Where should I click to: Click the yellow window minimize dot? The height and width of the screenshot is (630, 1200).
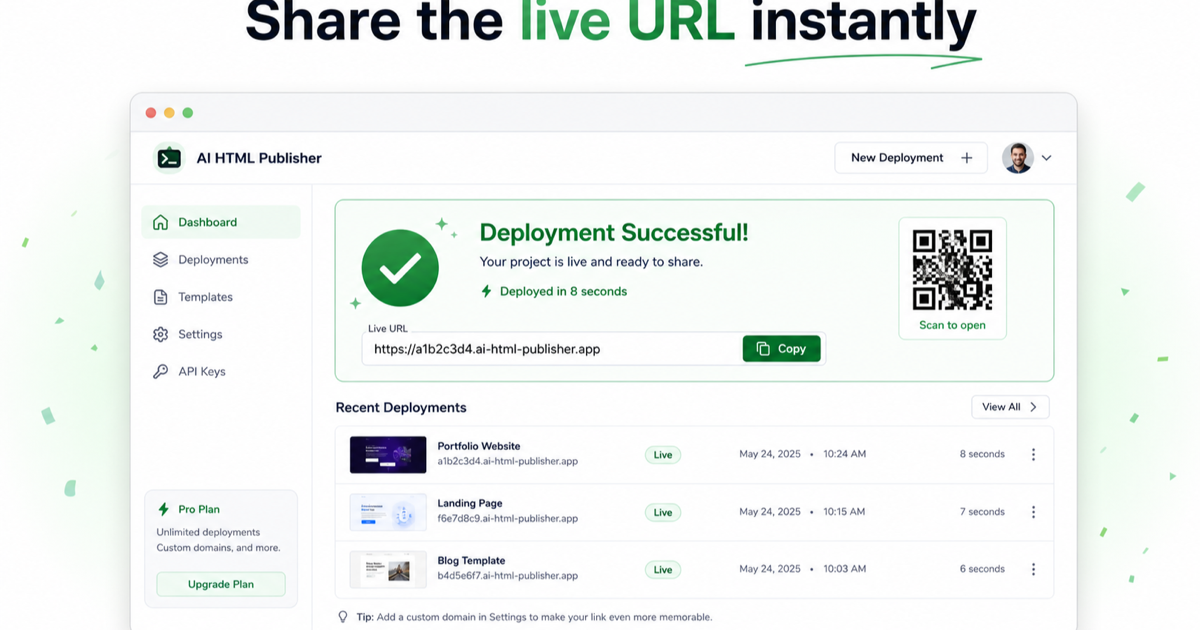(169, 113)
